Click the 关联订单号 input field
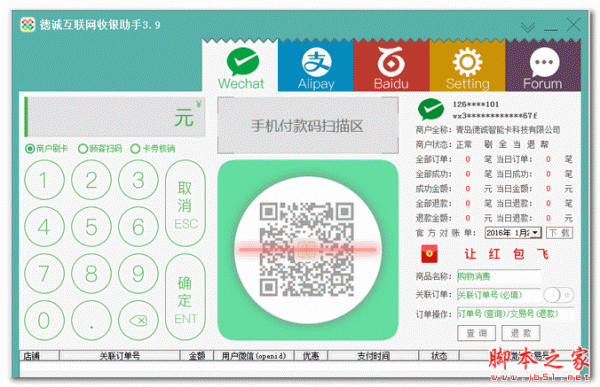This screenshot has height=387, width=600. (499, 295)
